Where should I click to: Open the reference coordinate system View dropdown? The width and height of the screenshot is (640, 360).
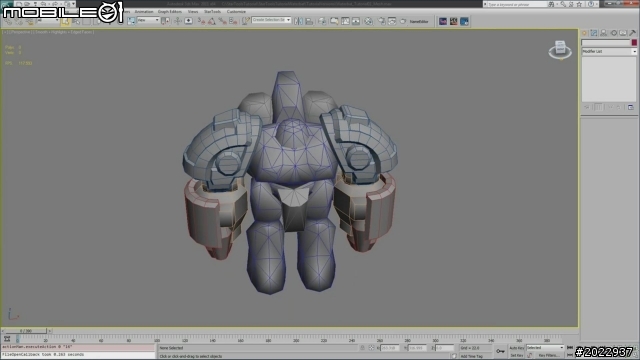pos(148,20)
